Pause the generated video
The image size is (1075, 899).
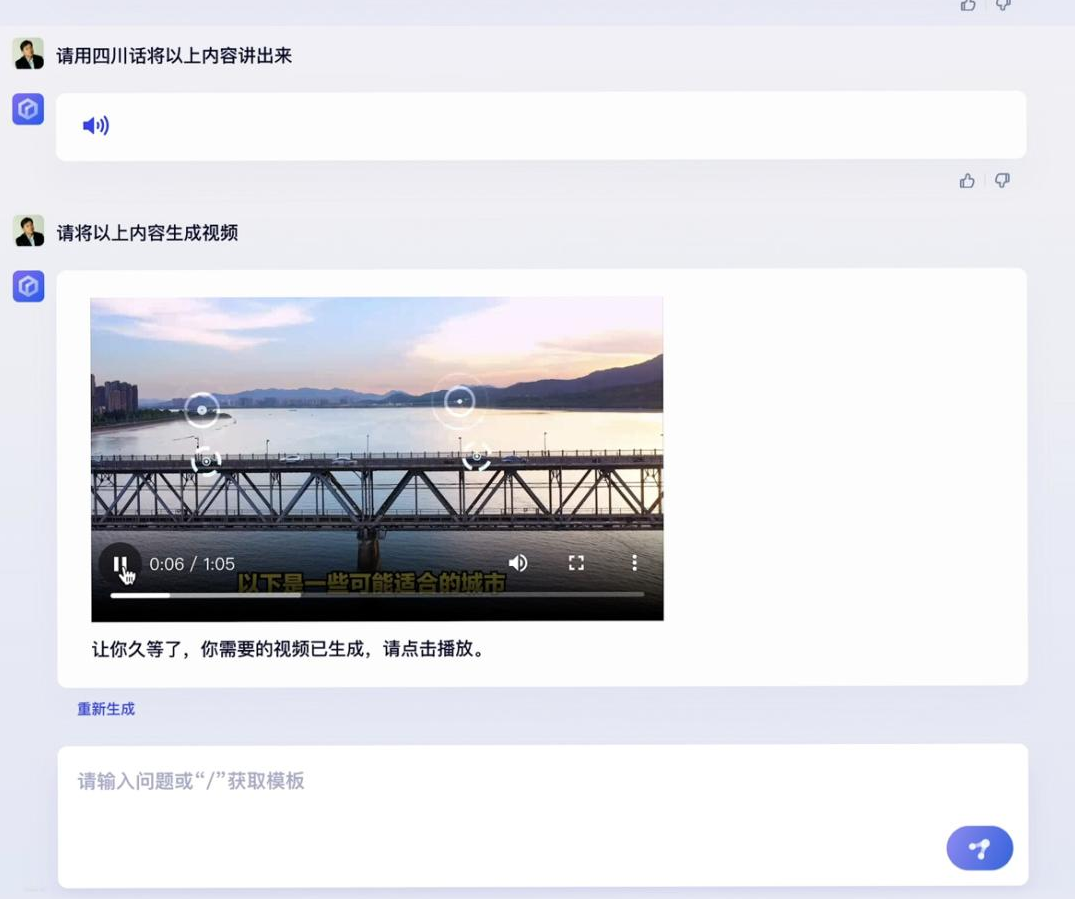coord(120,564)
